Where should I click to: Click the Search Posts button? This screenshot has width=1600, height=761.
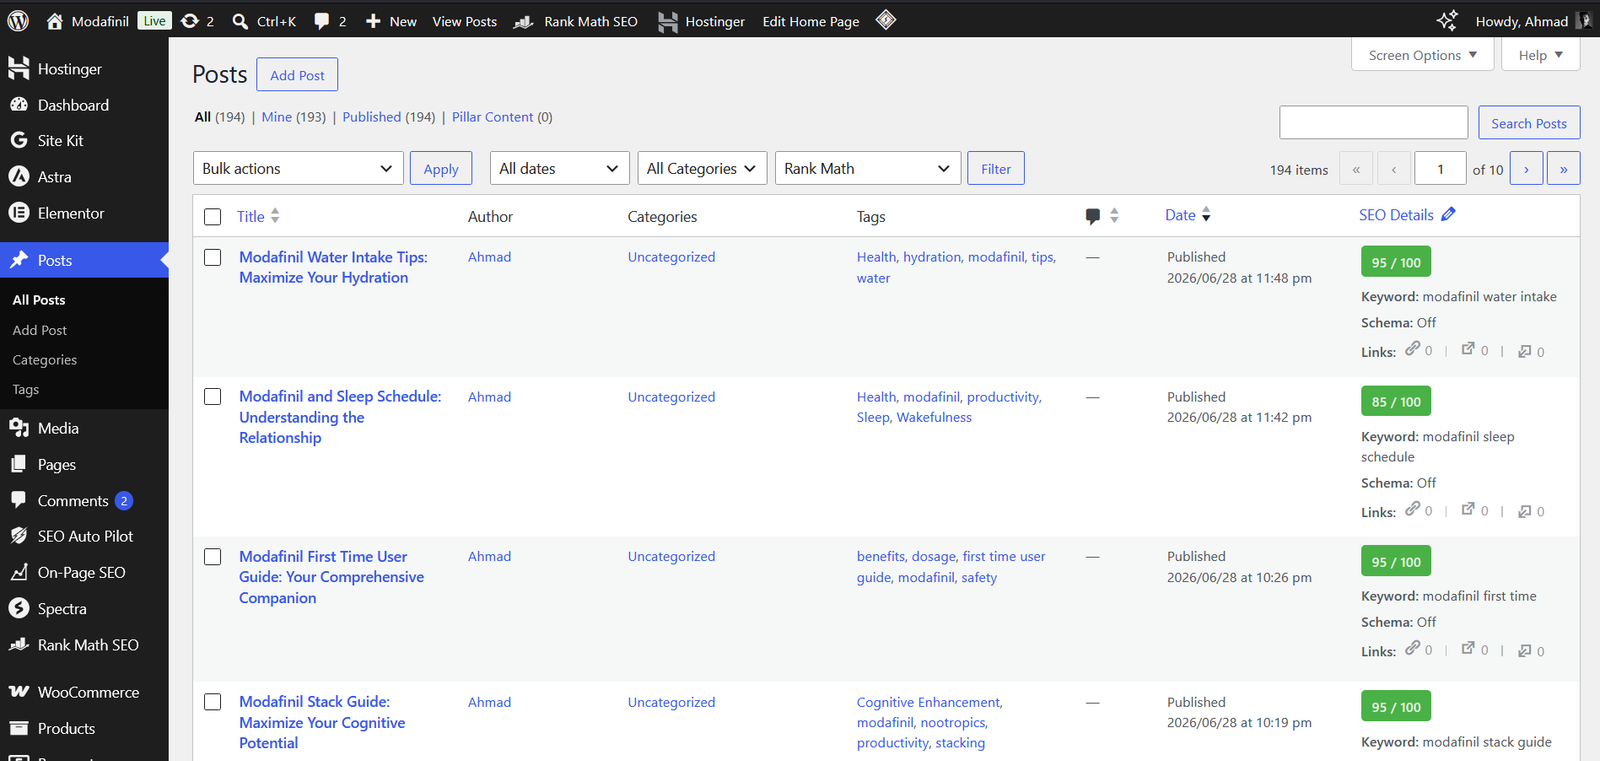coord(1529,123)
